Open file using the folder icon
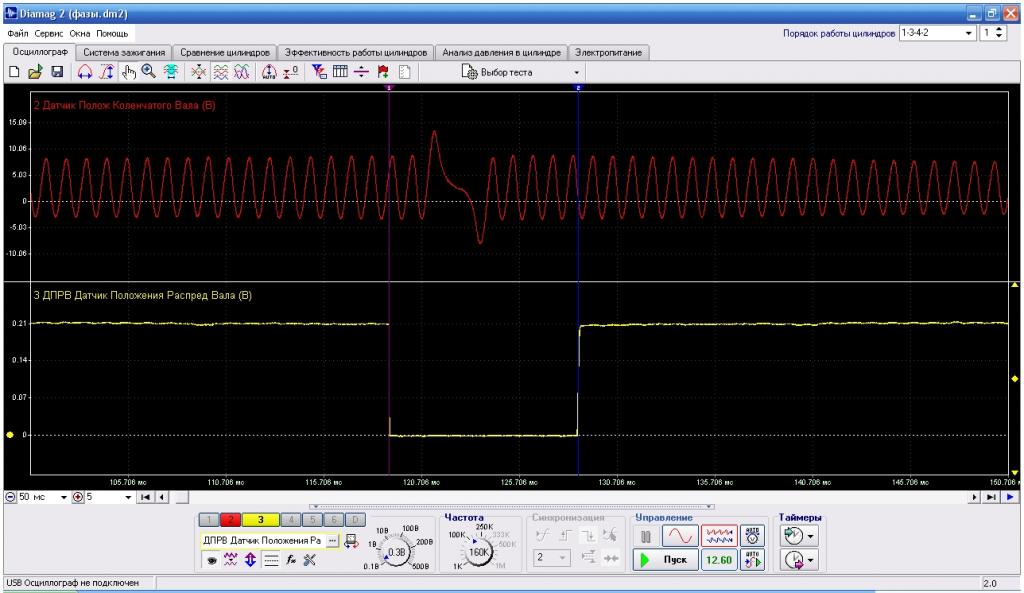 35,72
